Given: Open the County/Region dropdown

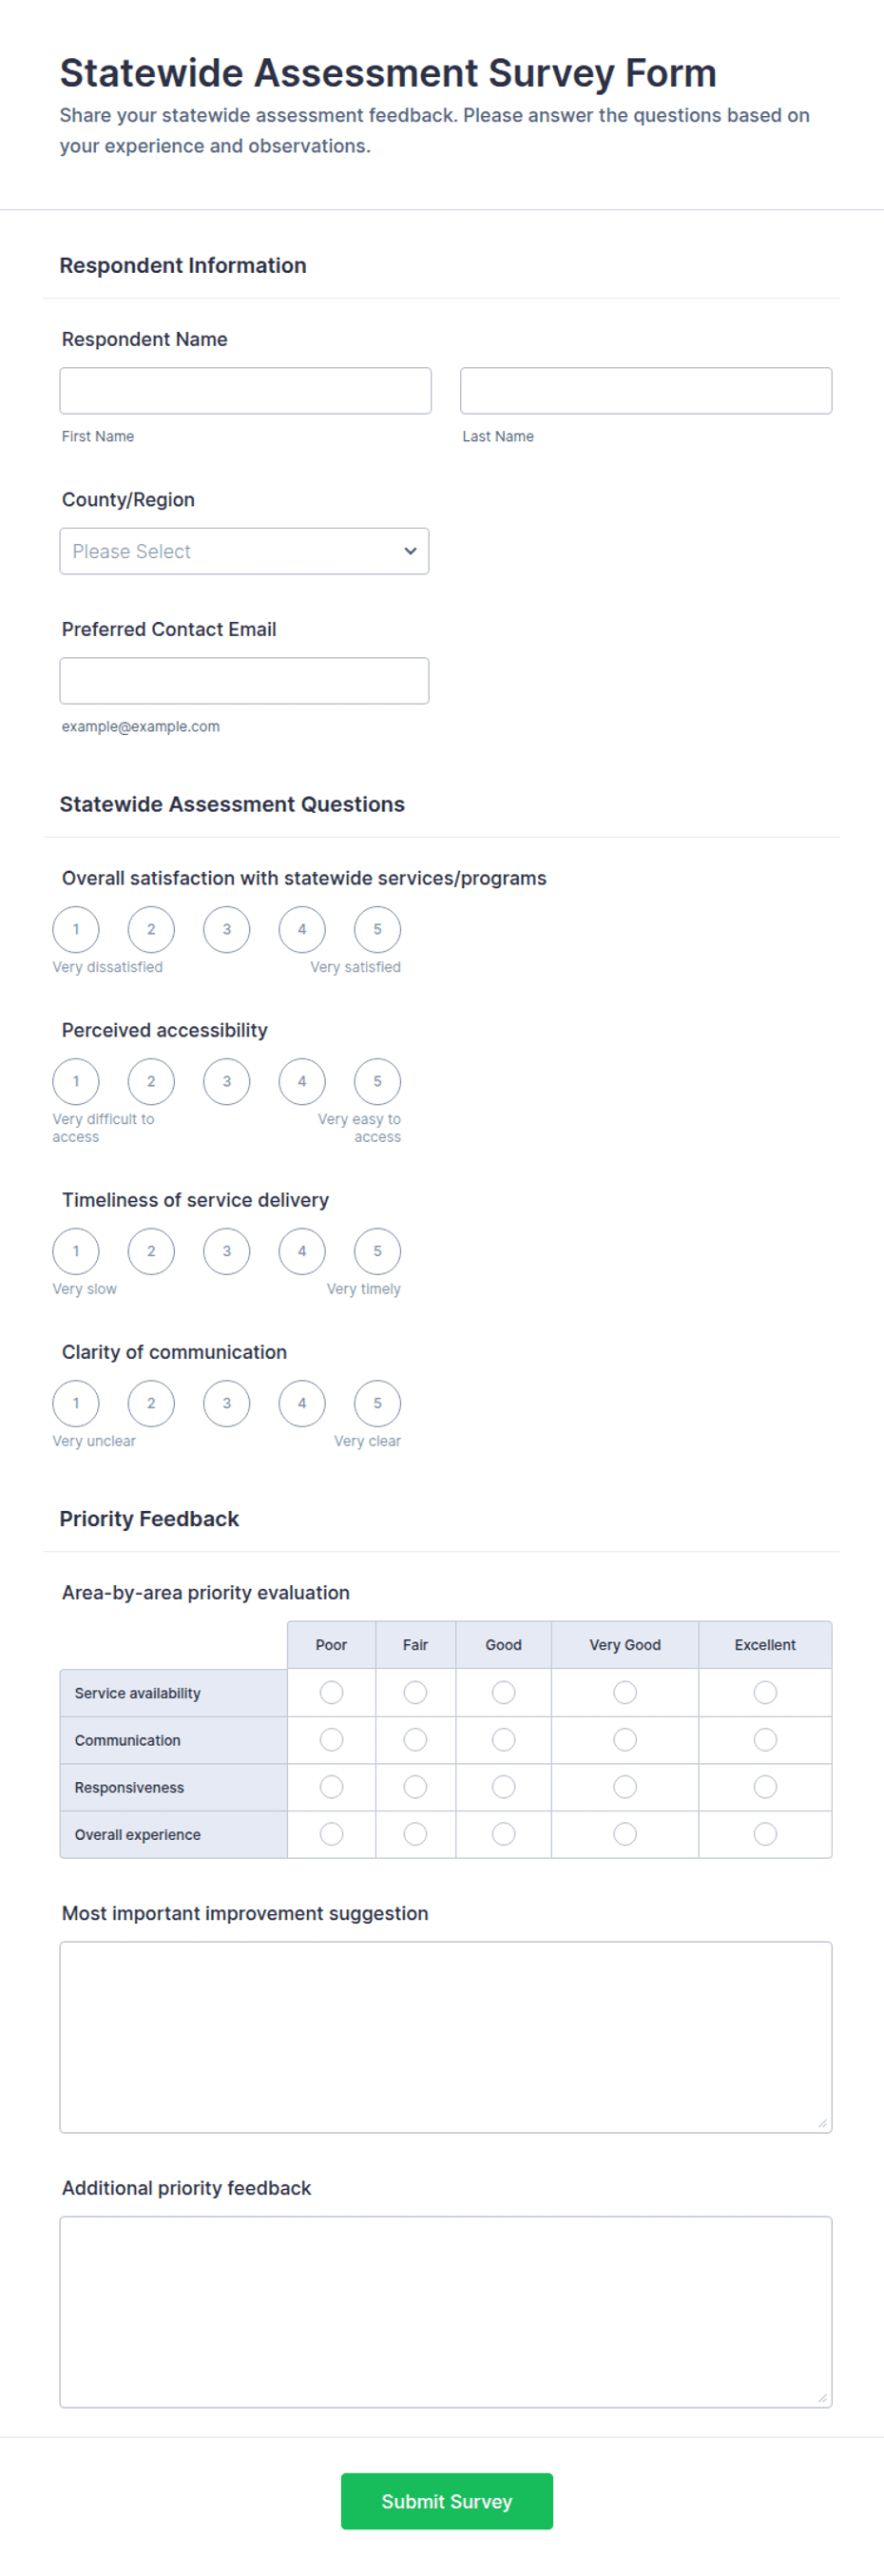Looking at the screenshot, I should (x=244, y=551).
